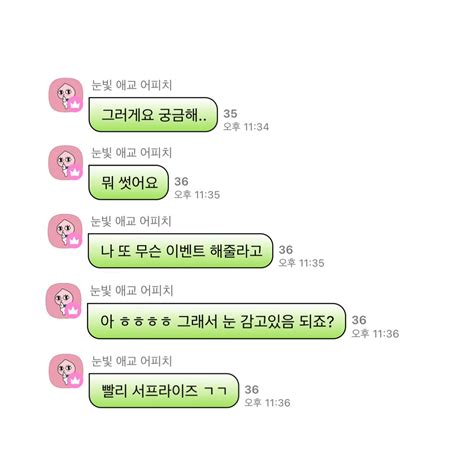The image size is (474, 474).
Task: Click the crown badge on the bottom avatar
Action: (76, 381)
